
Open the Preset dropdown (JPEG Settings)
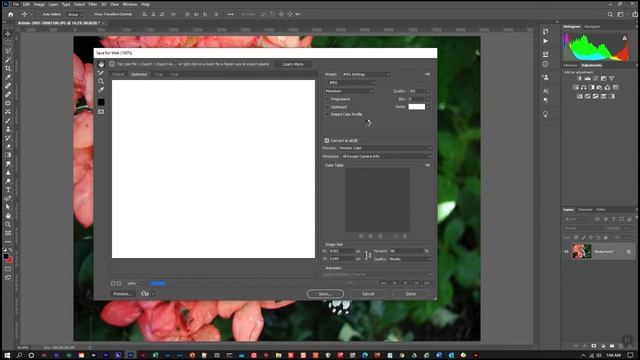366,74
